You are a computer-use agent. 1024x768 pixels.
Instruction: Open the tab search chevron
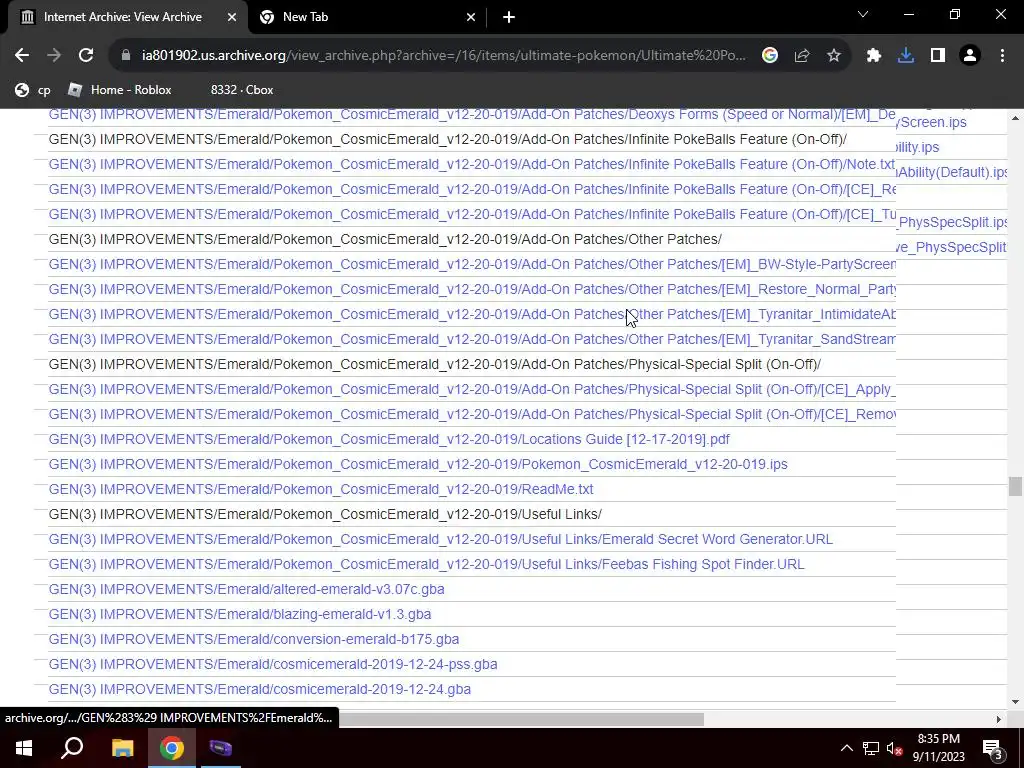coord(863,14)
